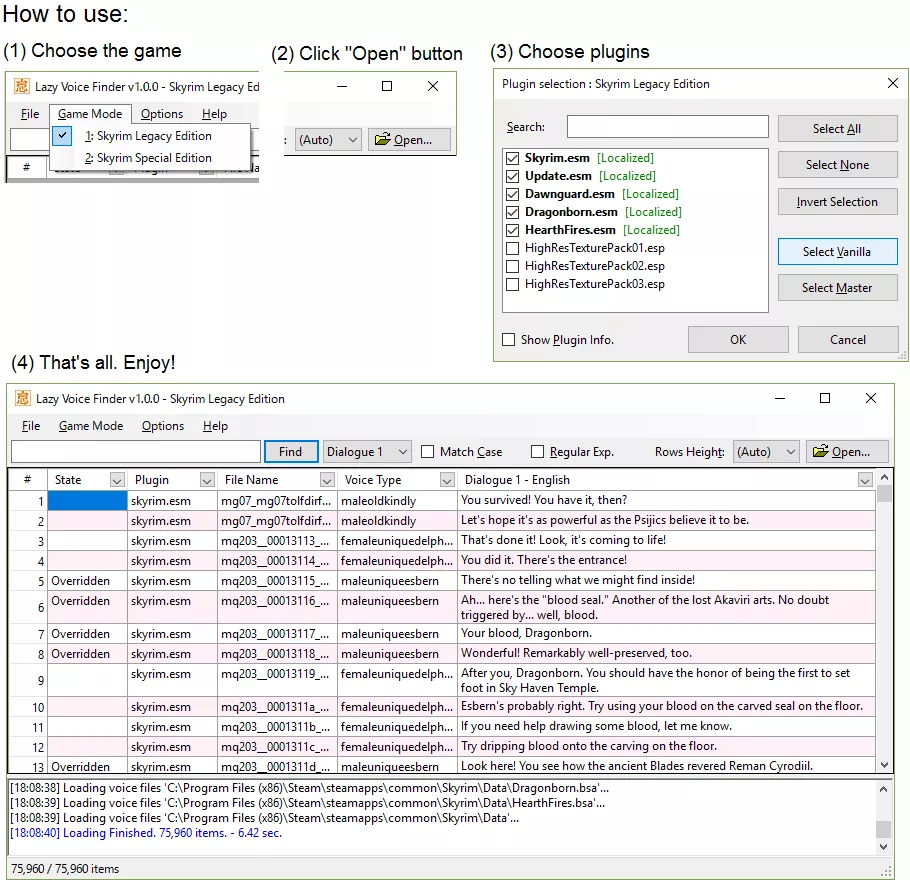Enable Regular Exp. option
The image size is (910, 880).
[x=537, y=452]
